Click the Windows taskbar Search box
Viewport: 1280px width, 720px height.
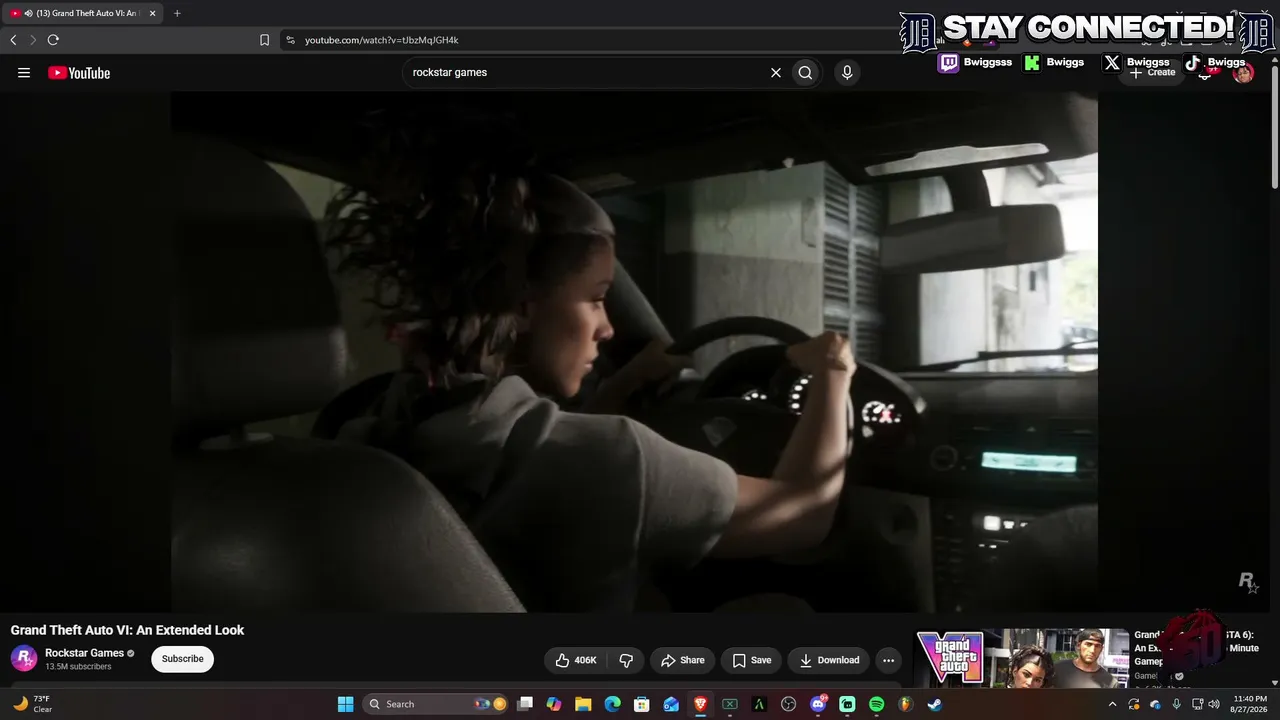tap(433, 704)
